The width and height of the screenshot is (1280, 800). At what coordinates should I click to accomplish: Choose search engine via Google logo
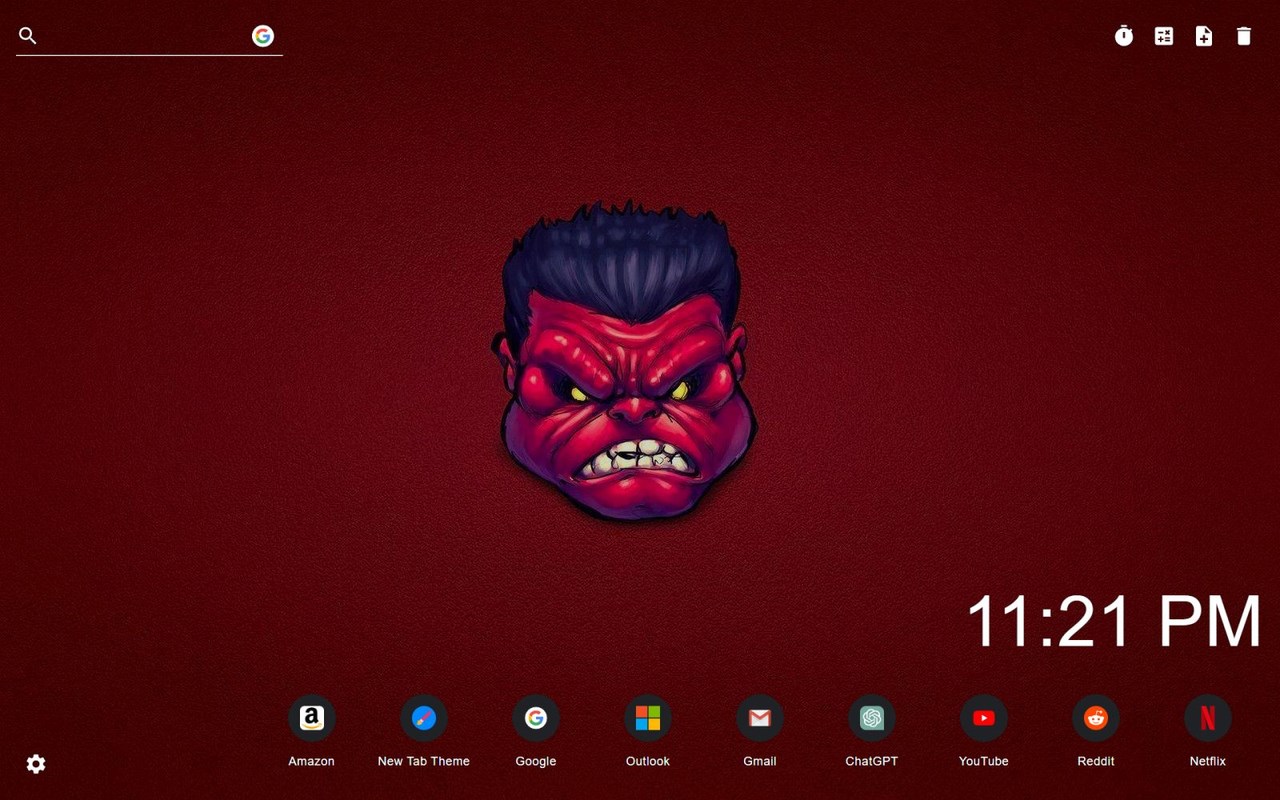(263, 36)
